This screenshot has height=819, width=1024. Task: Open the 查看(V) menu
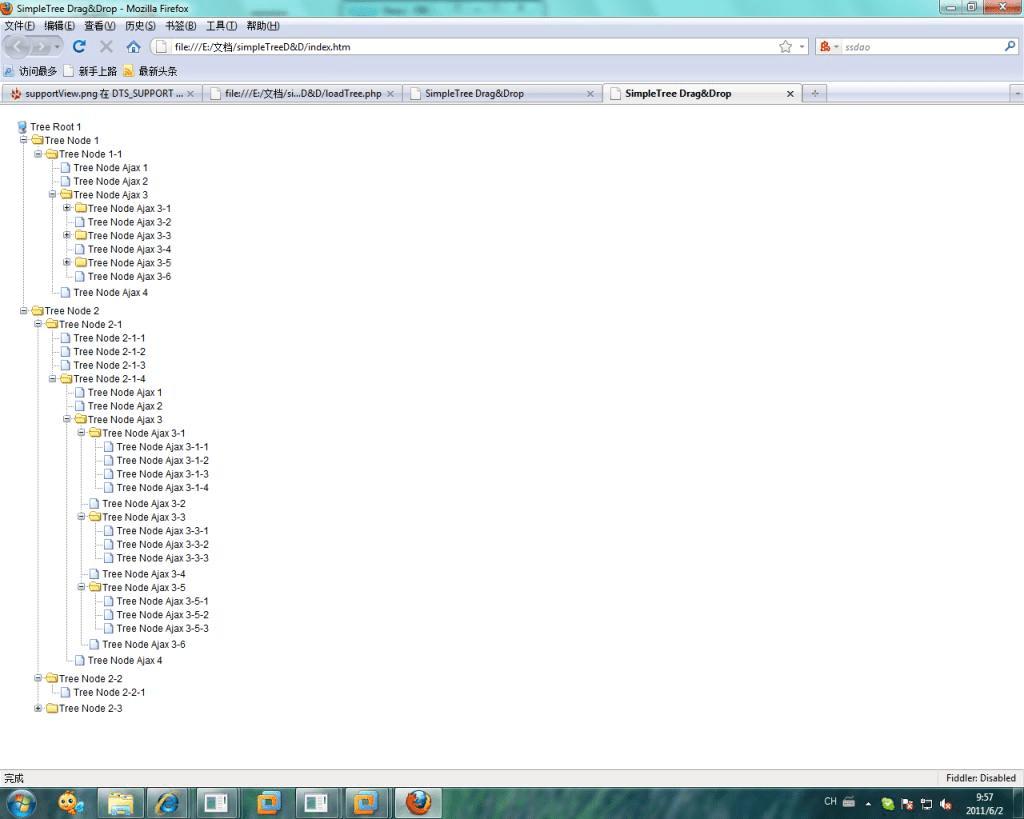click(100, 25)
